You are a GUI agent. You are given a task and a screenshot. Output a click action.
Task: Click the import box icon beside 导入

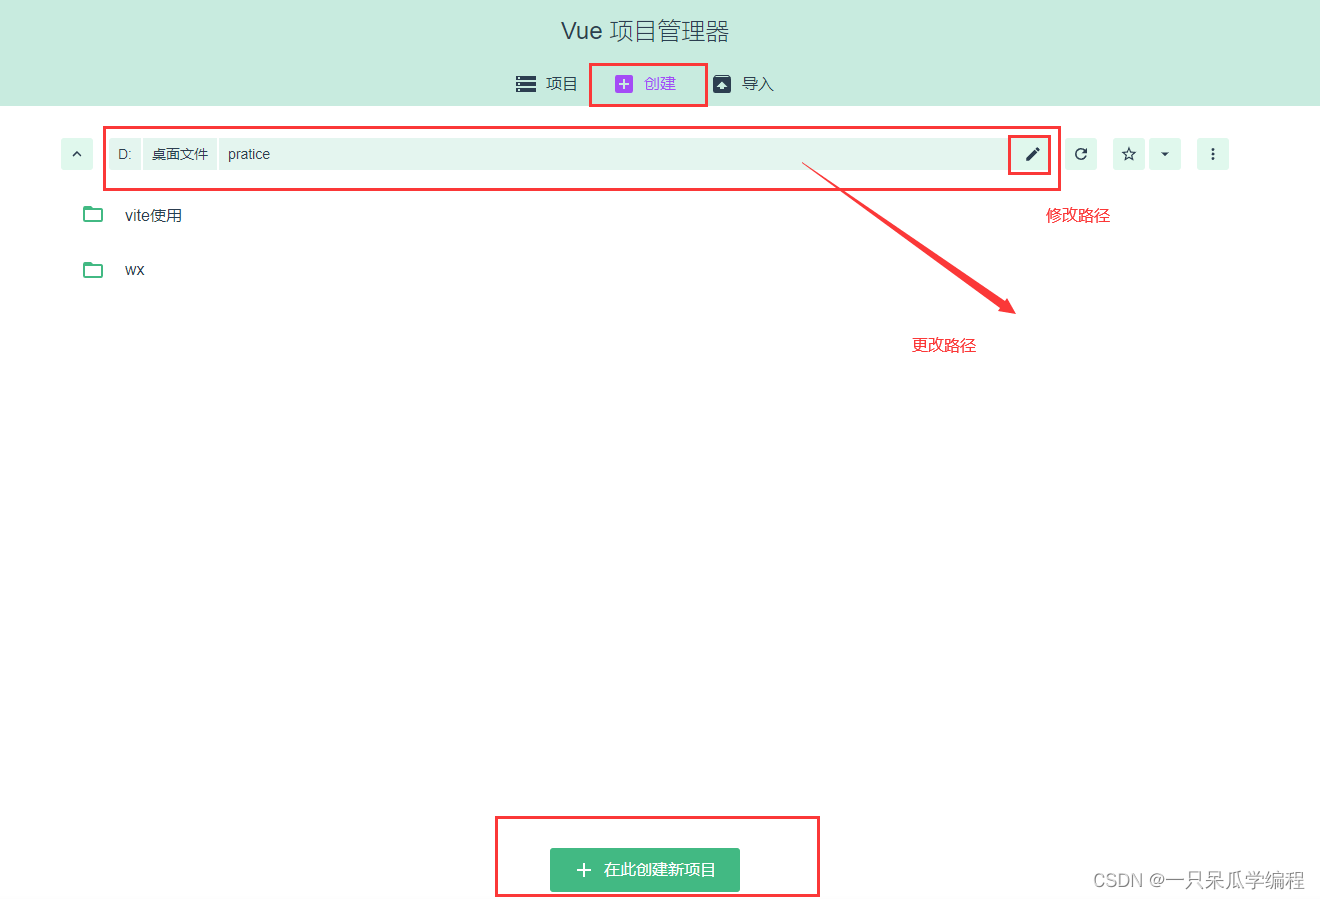click(722, 84)
